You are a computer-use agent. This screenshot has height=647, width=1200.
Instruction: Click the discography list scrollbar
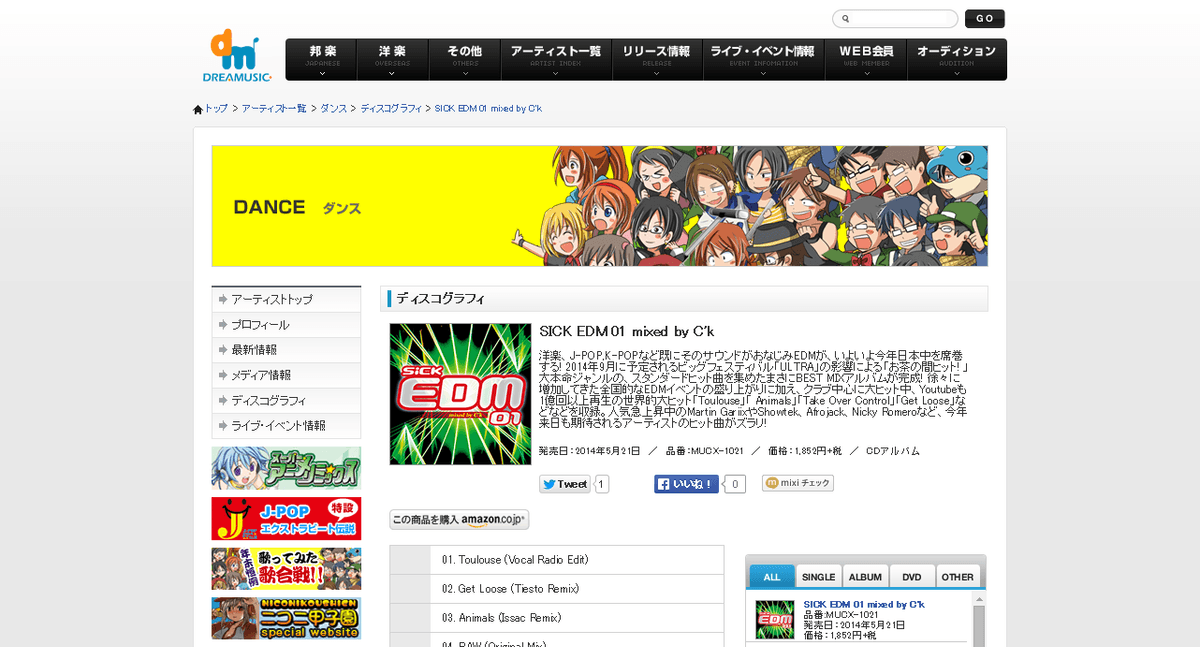(x=979, y=620)
